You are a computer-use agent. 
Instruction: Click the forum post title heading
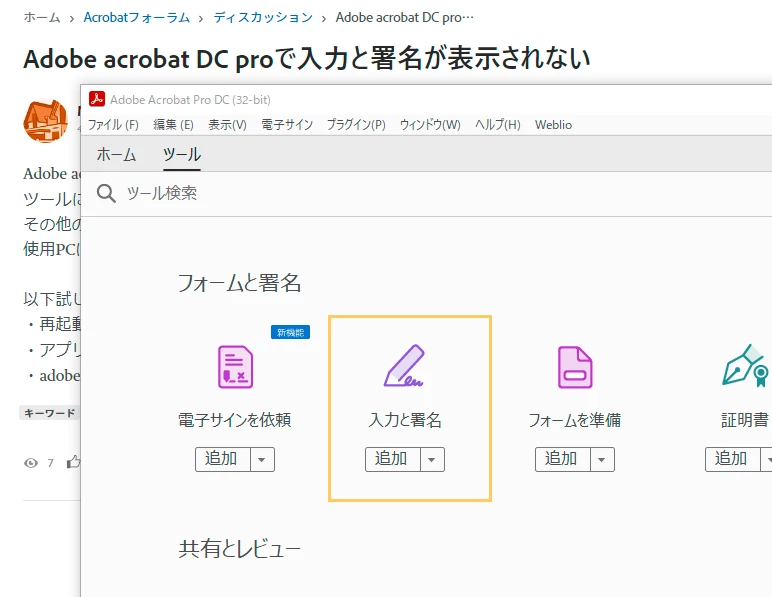coord(307,59)
